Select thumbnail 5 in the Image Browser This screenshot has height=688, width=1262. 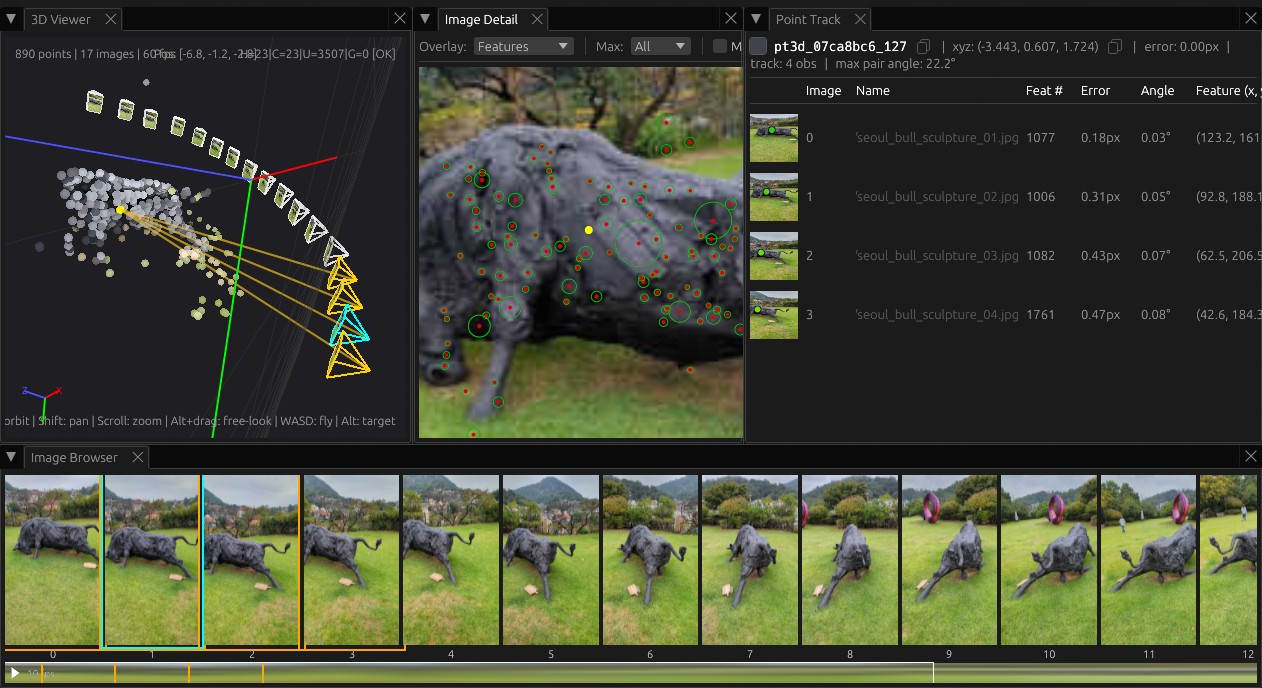550,558
